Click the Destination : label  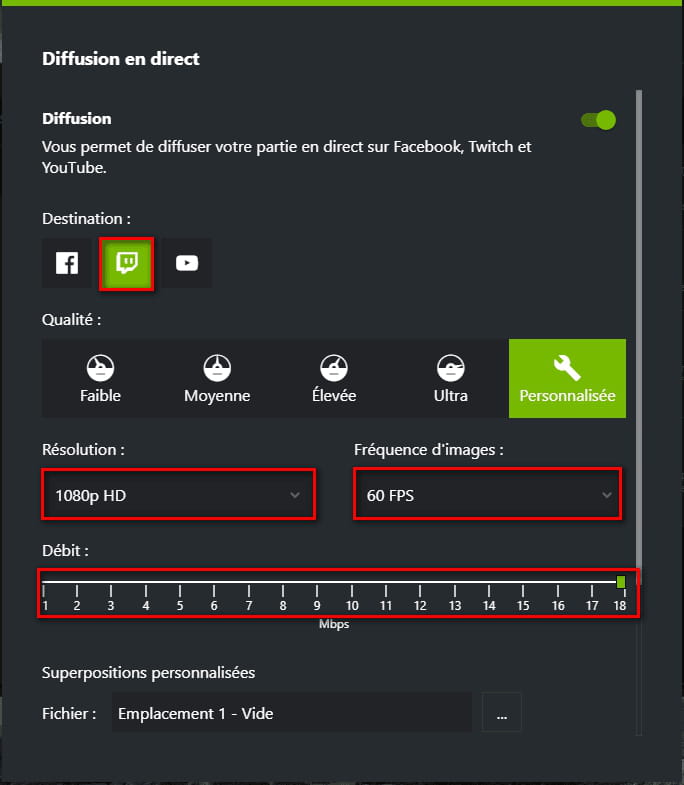click(86, 219)
